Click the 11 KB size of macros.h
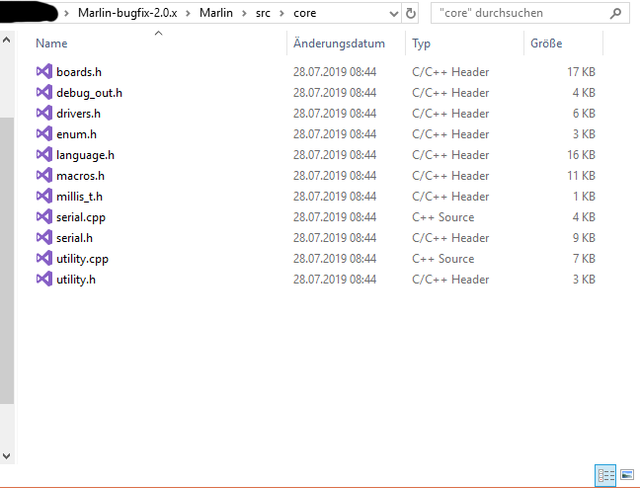 pyautogui.click(x=581, y=175)
